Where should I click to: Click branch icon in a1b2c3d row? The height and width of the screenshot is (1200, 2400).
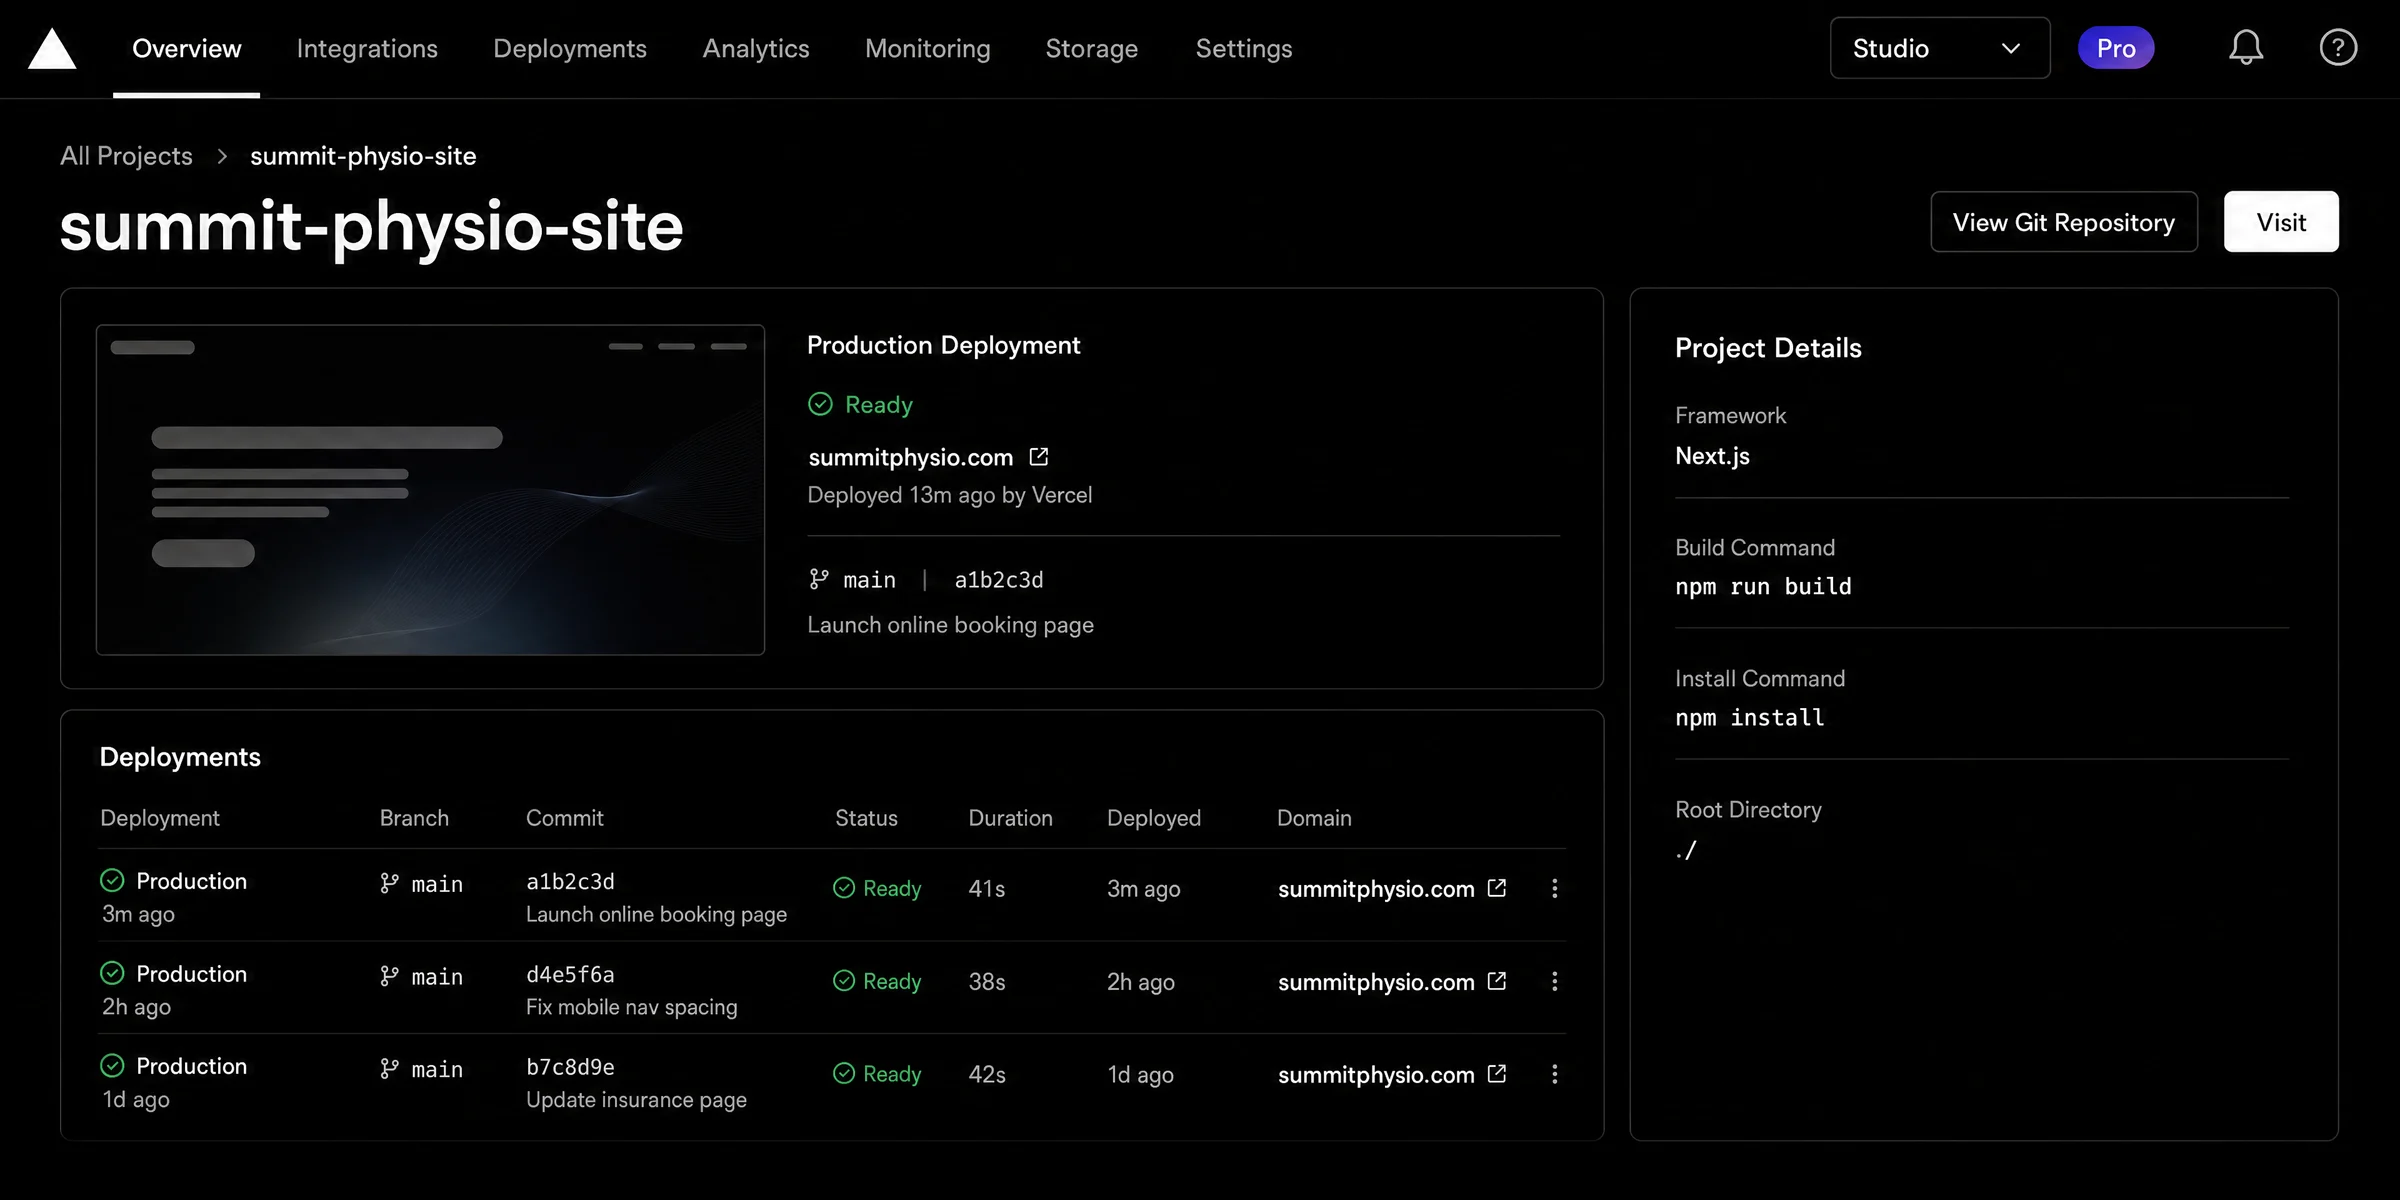(x=389, y=883)
